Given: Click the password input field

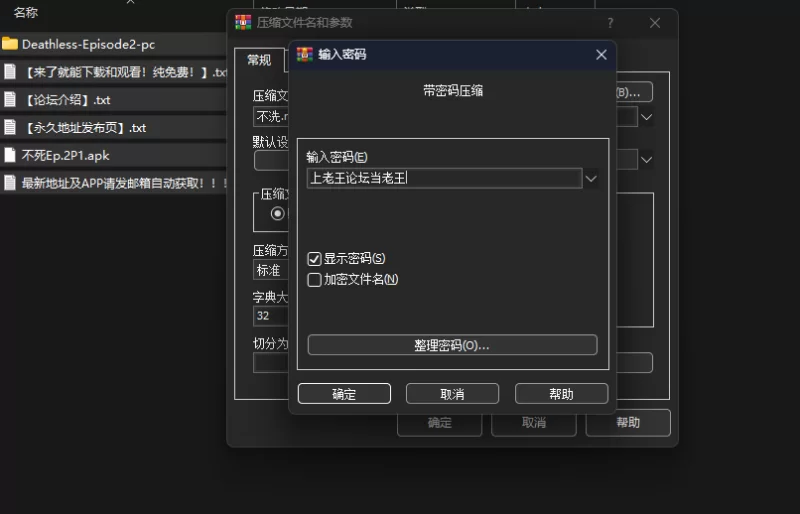Looking at the screenshot, I should click(444, 179).
